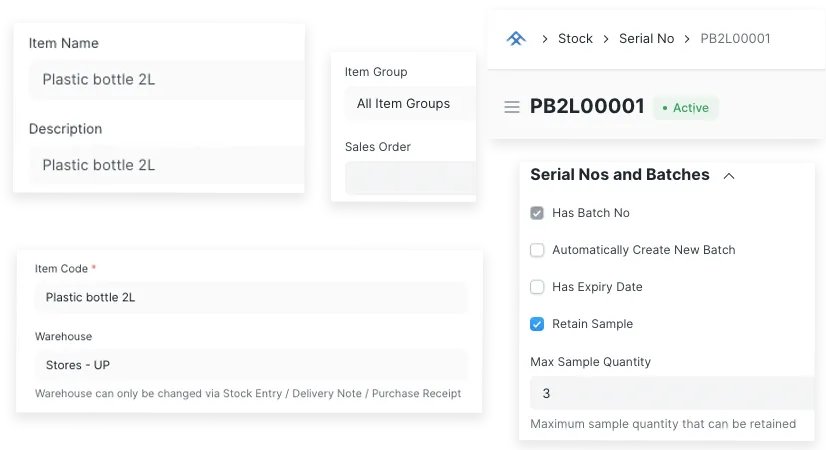
Task: Open the Item Group link field
Action: pos(408,104)
